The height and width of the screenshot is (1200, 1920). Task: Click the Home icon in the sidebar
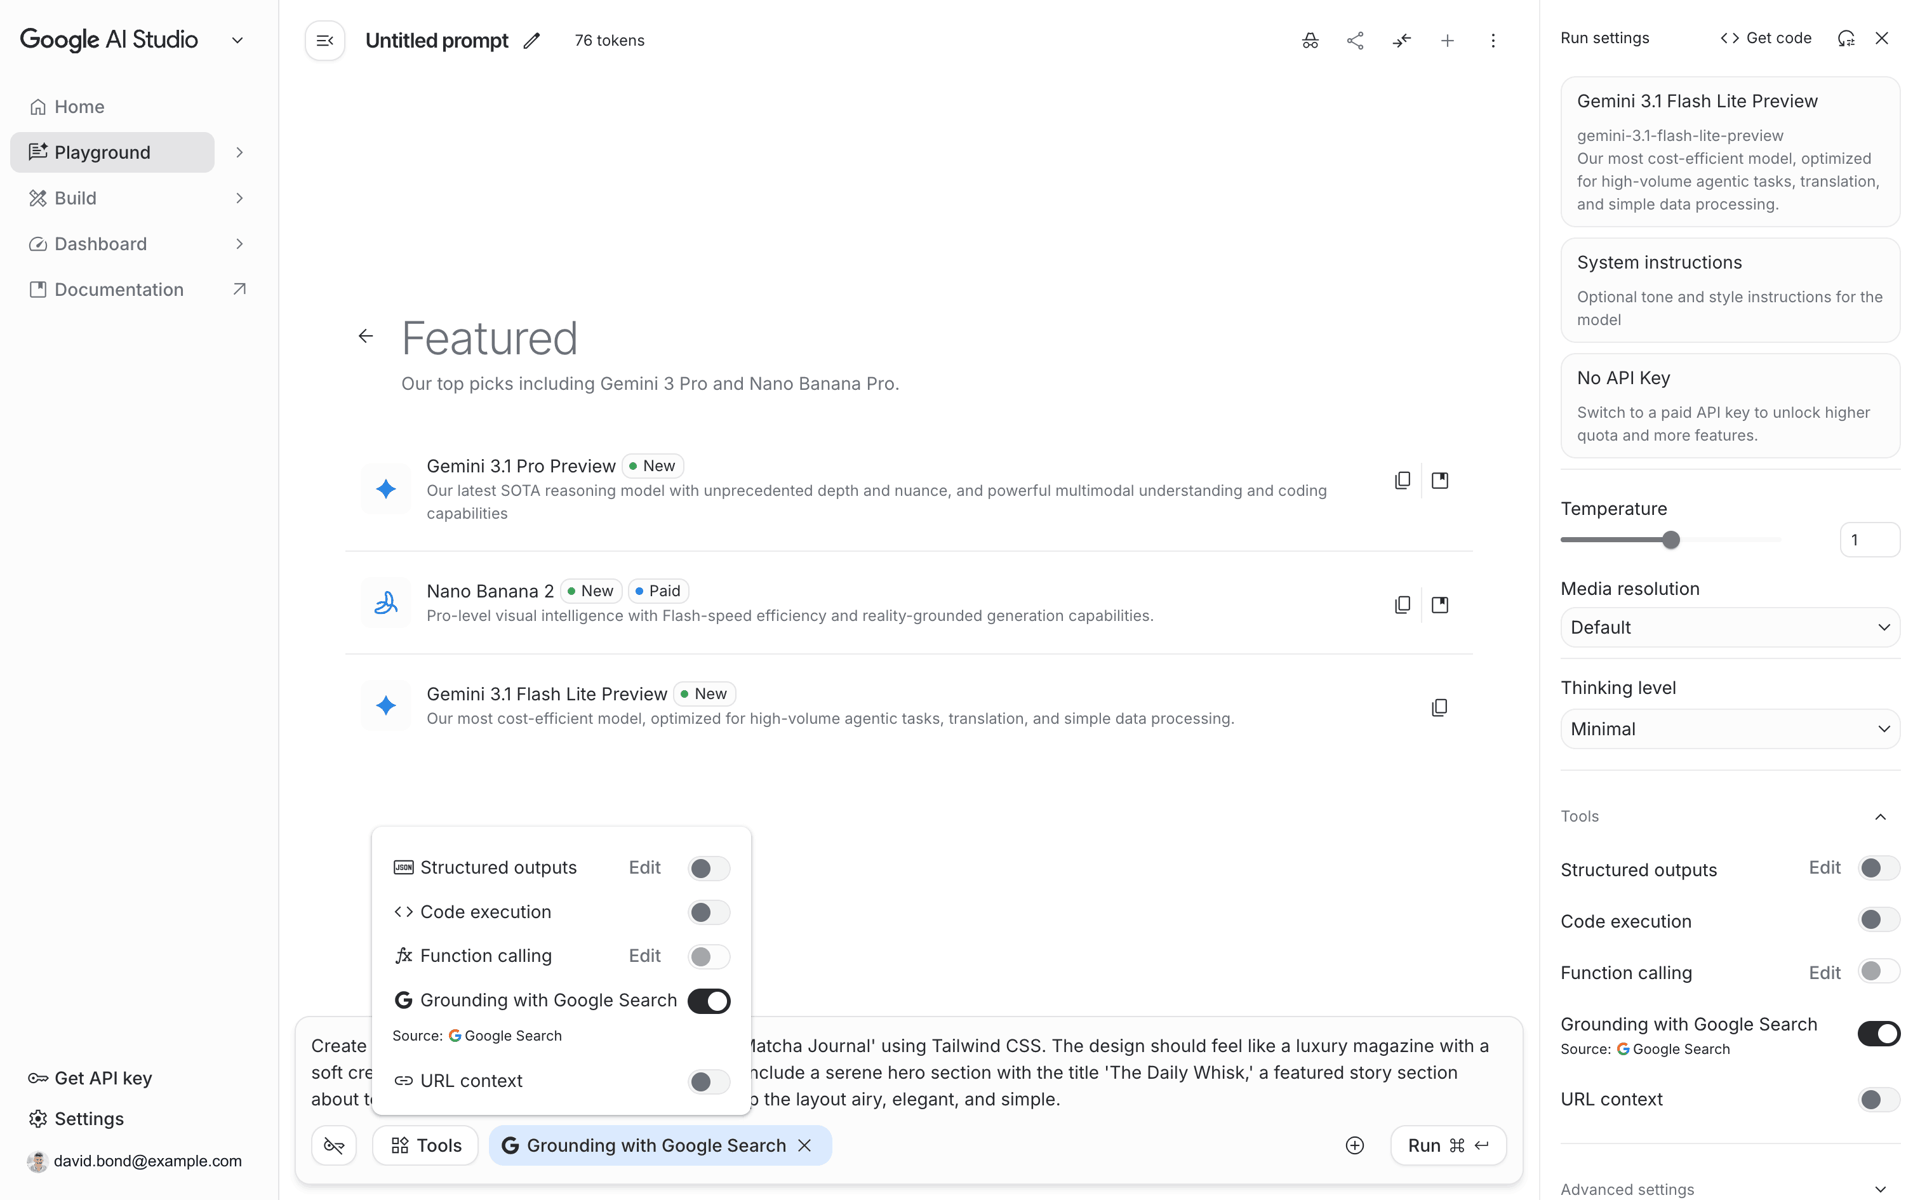coord(38,107)
